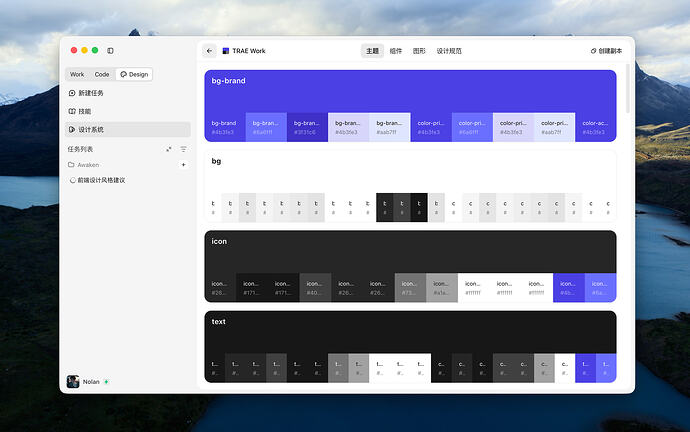Click the green badge next to Nolan

coord(106,382)
